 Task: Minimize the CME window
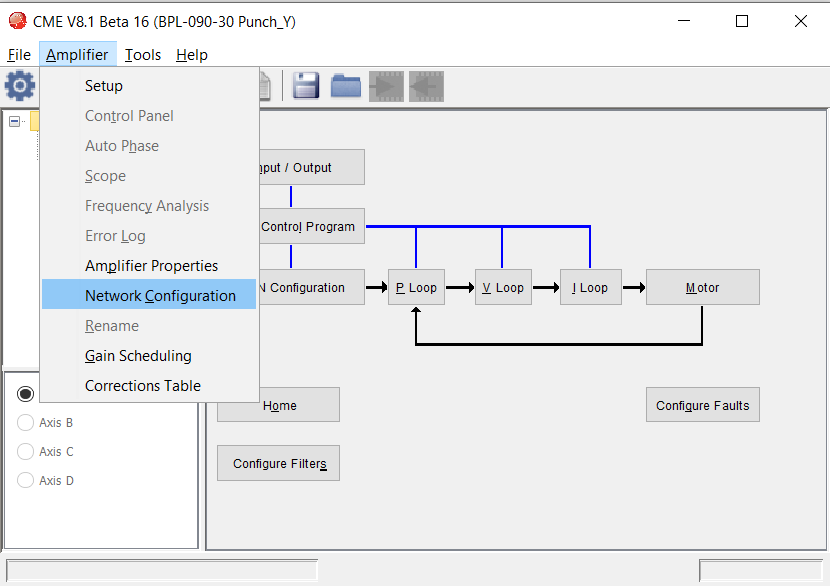684,21
